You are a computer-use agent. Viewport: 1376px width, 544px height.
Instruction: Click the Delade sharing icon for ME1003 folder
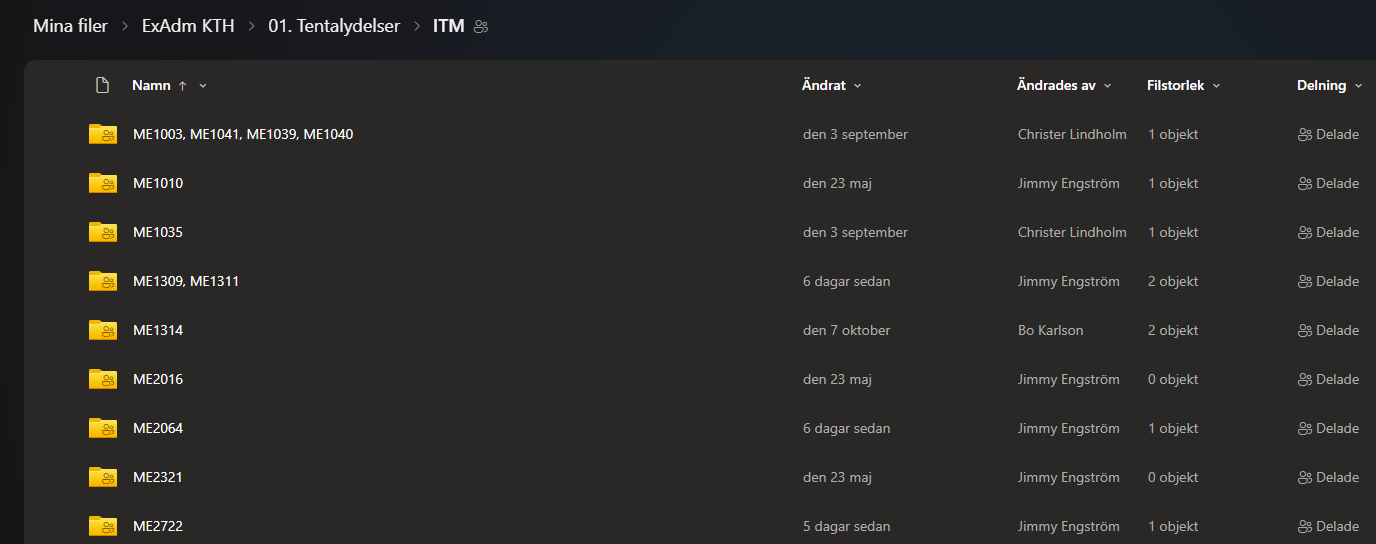pyautogui.click(x=1304, y=135)
